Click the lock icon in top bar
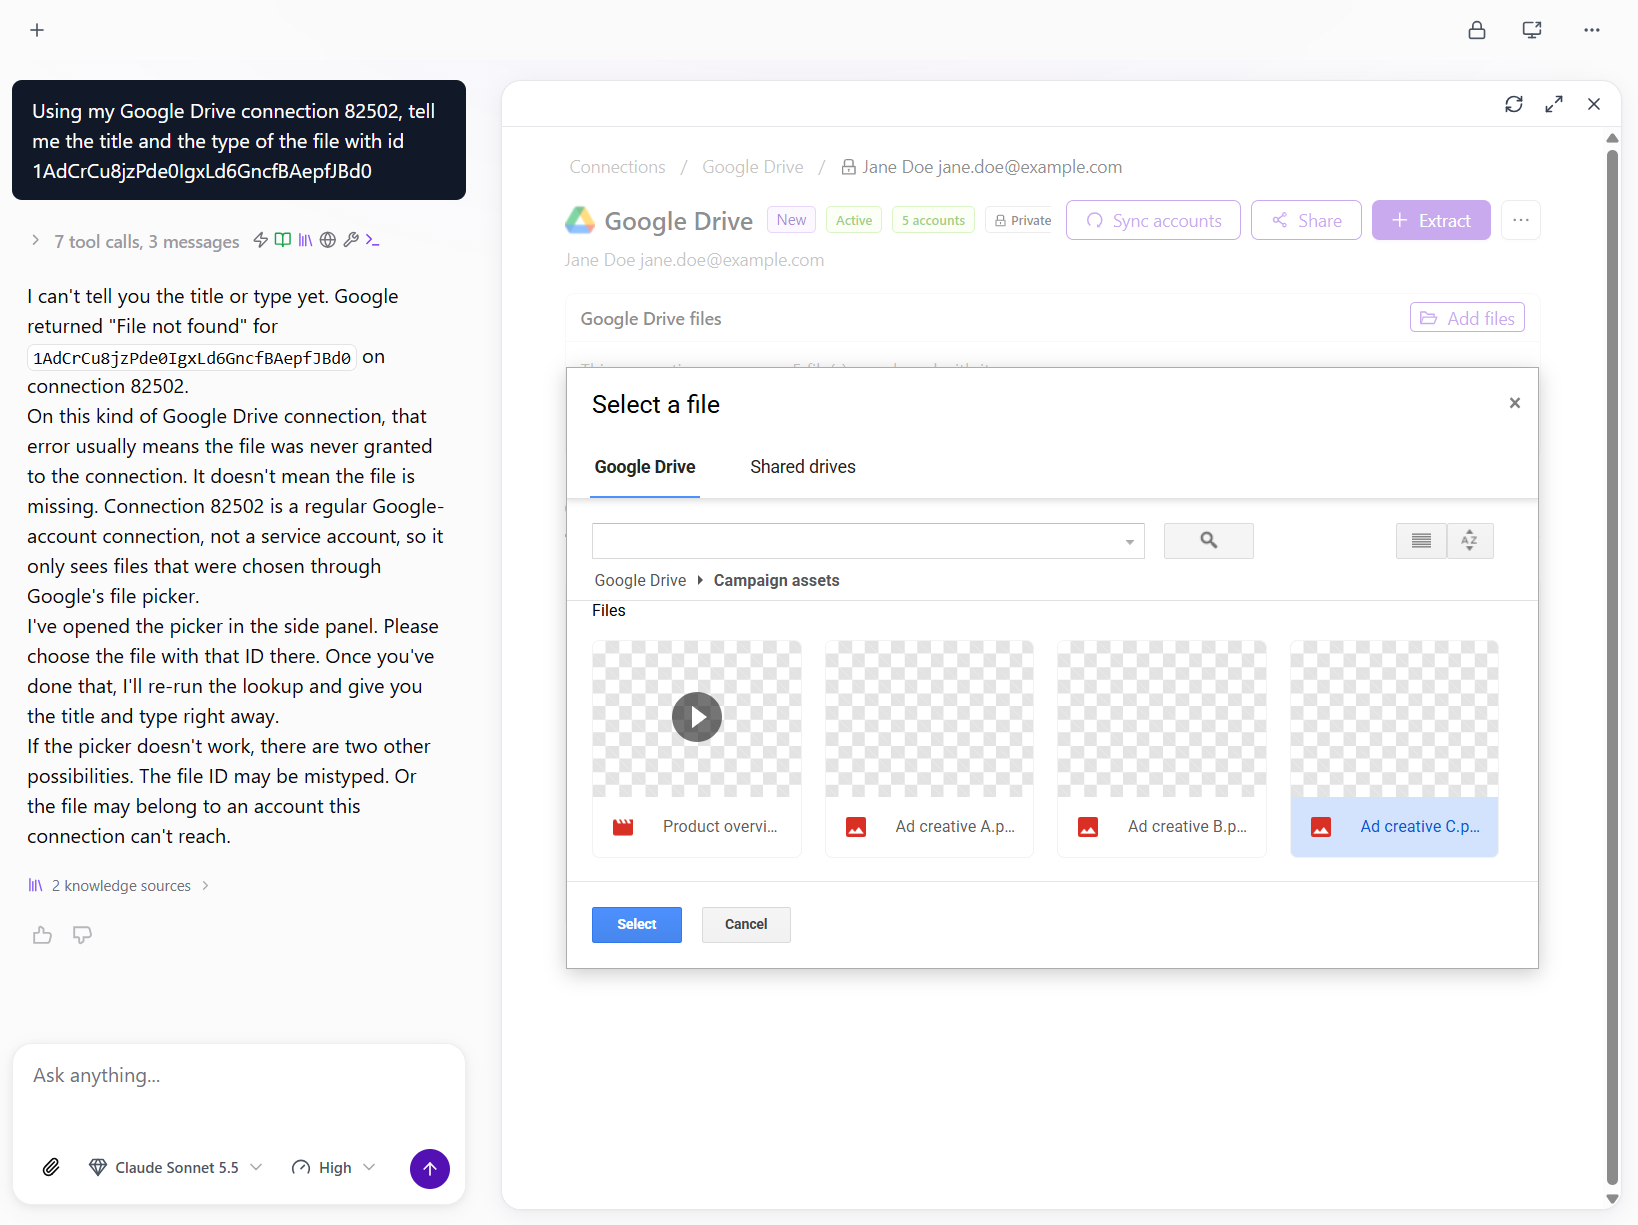 1477,30
